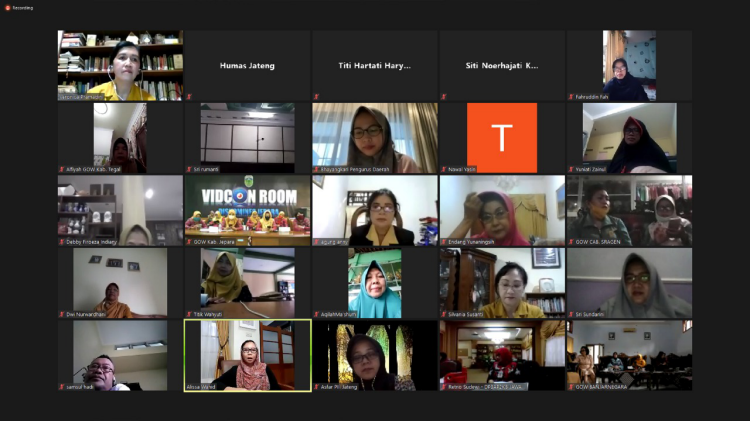The height and width of the screenshot is (421, 750).
Task: Click the 'Endang Yunaningsih' name label
Action: [x=471, y=242]
